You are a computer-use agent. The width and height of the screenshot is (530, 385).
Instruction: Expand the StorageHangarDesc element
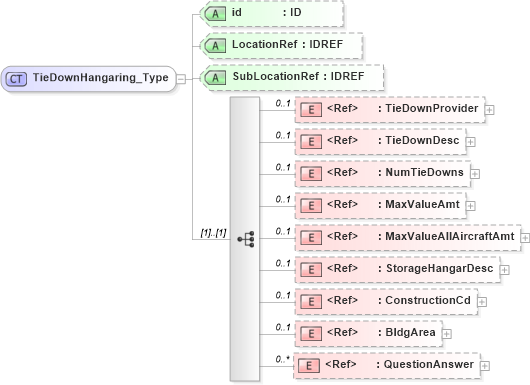coord(504,270)
